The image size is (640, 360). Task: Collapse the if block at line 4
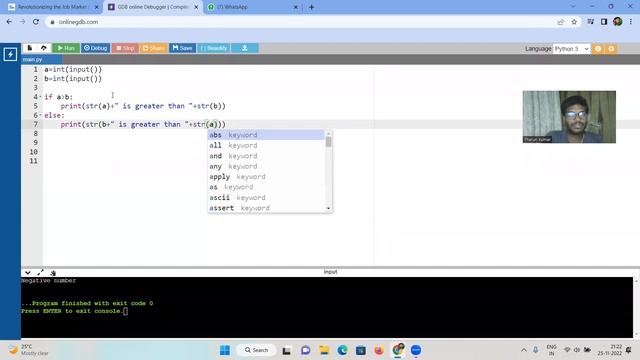click(x=40, y=97)
